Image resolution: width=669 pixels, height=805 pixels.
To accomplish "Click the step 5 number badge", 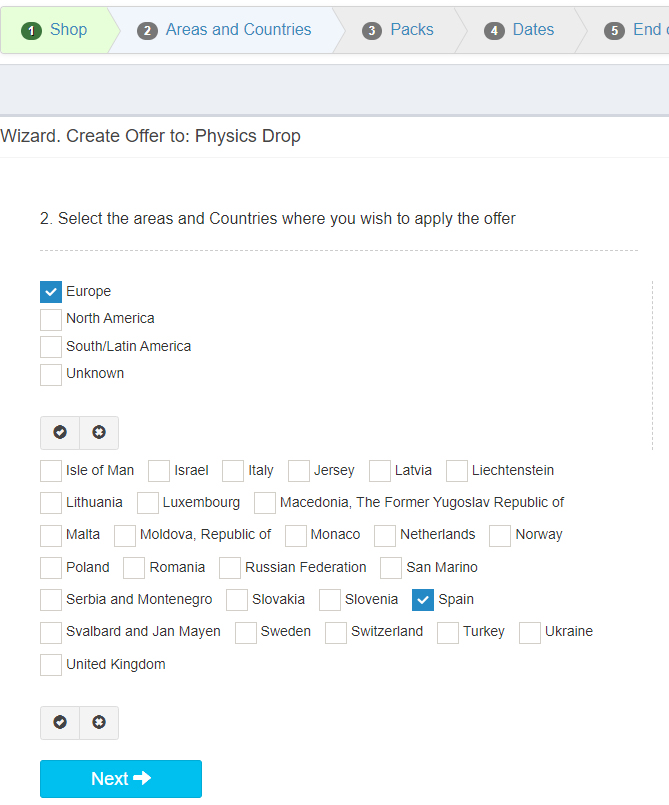I will coord(614,31).
